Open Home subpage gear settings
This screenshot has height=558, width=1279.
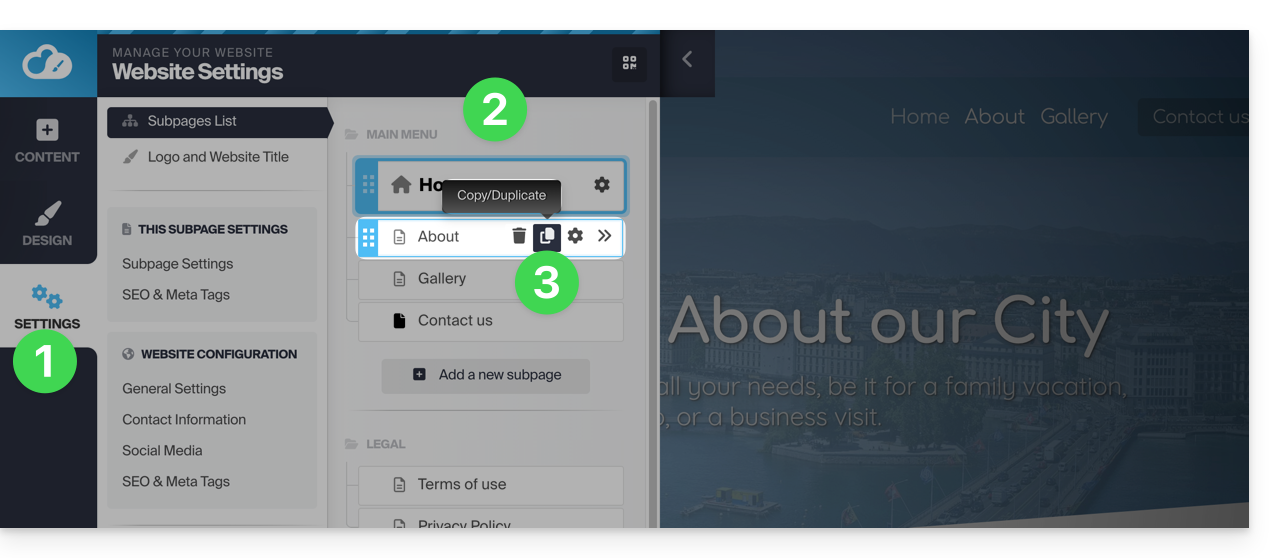(601, 185)
